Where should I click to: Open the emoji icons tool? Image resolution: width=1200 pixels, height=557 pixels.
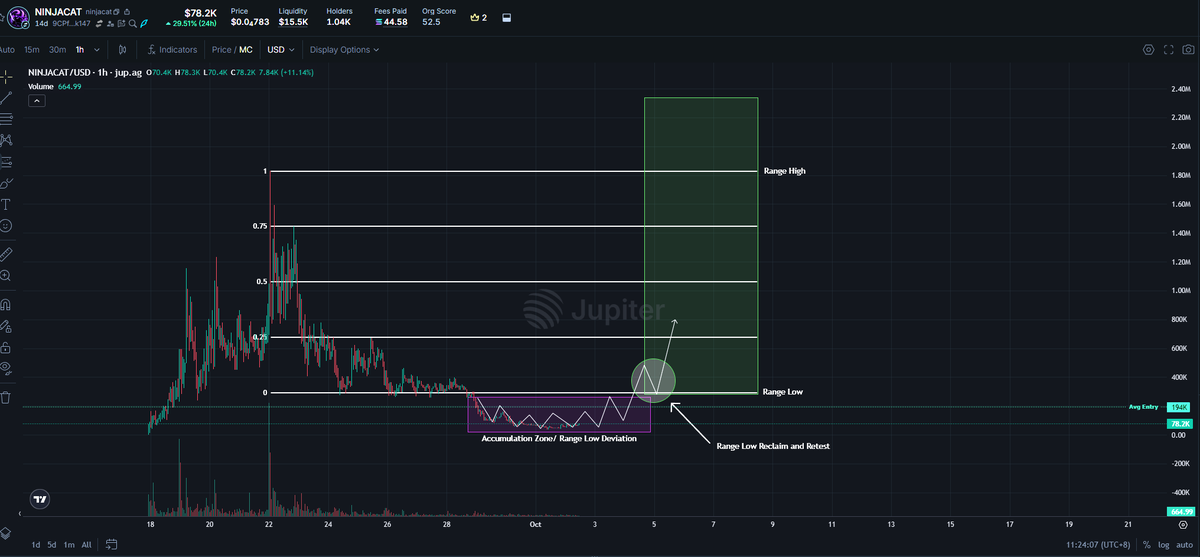(6, 226)
